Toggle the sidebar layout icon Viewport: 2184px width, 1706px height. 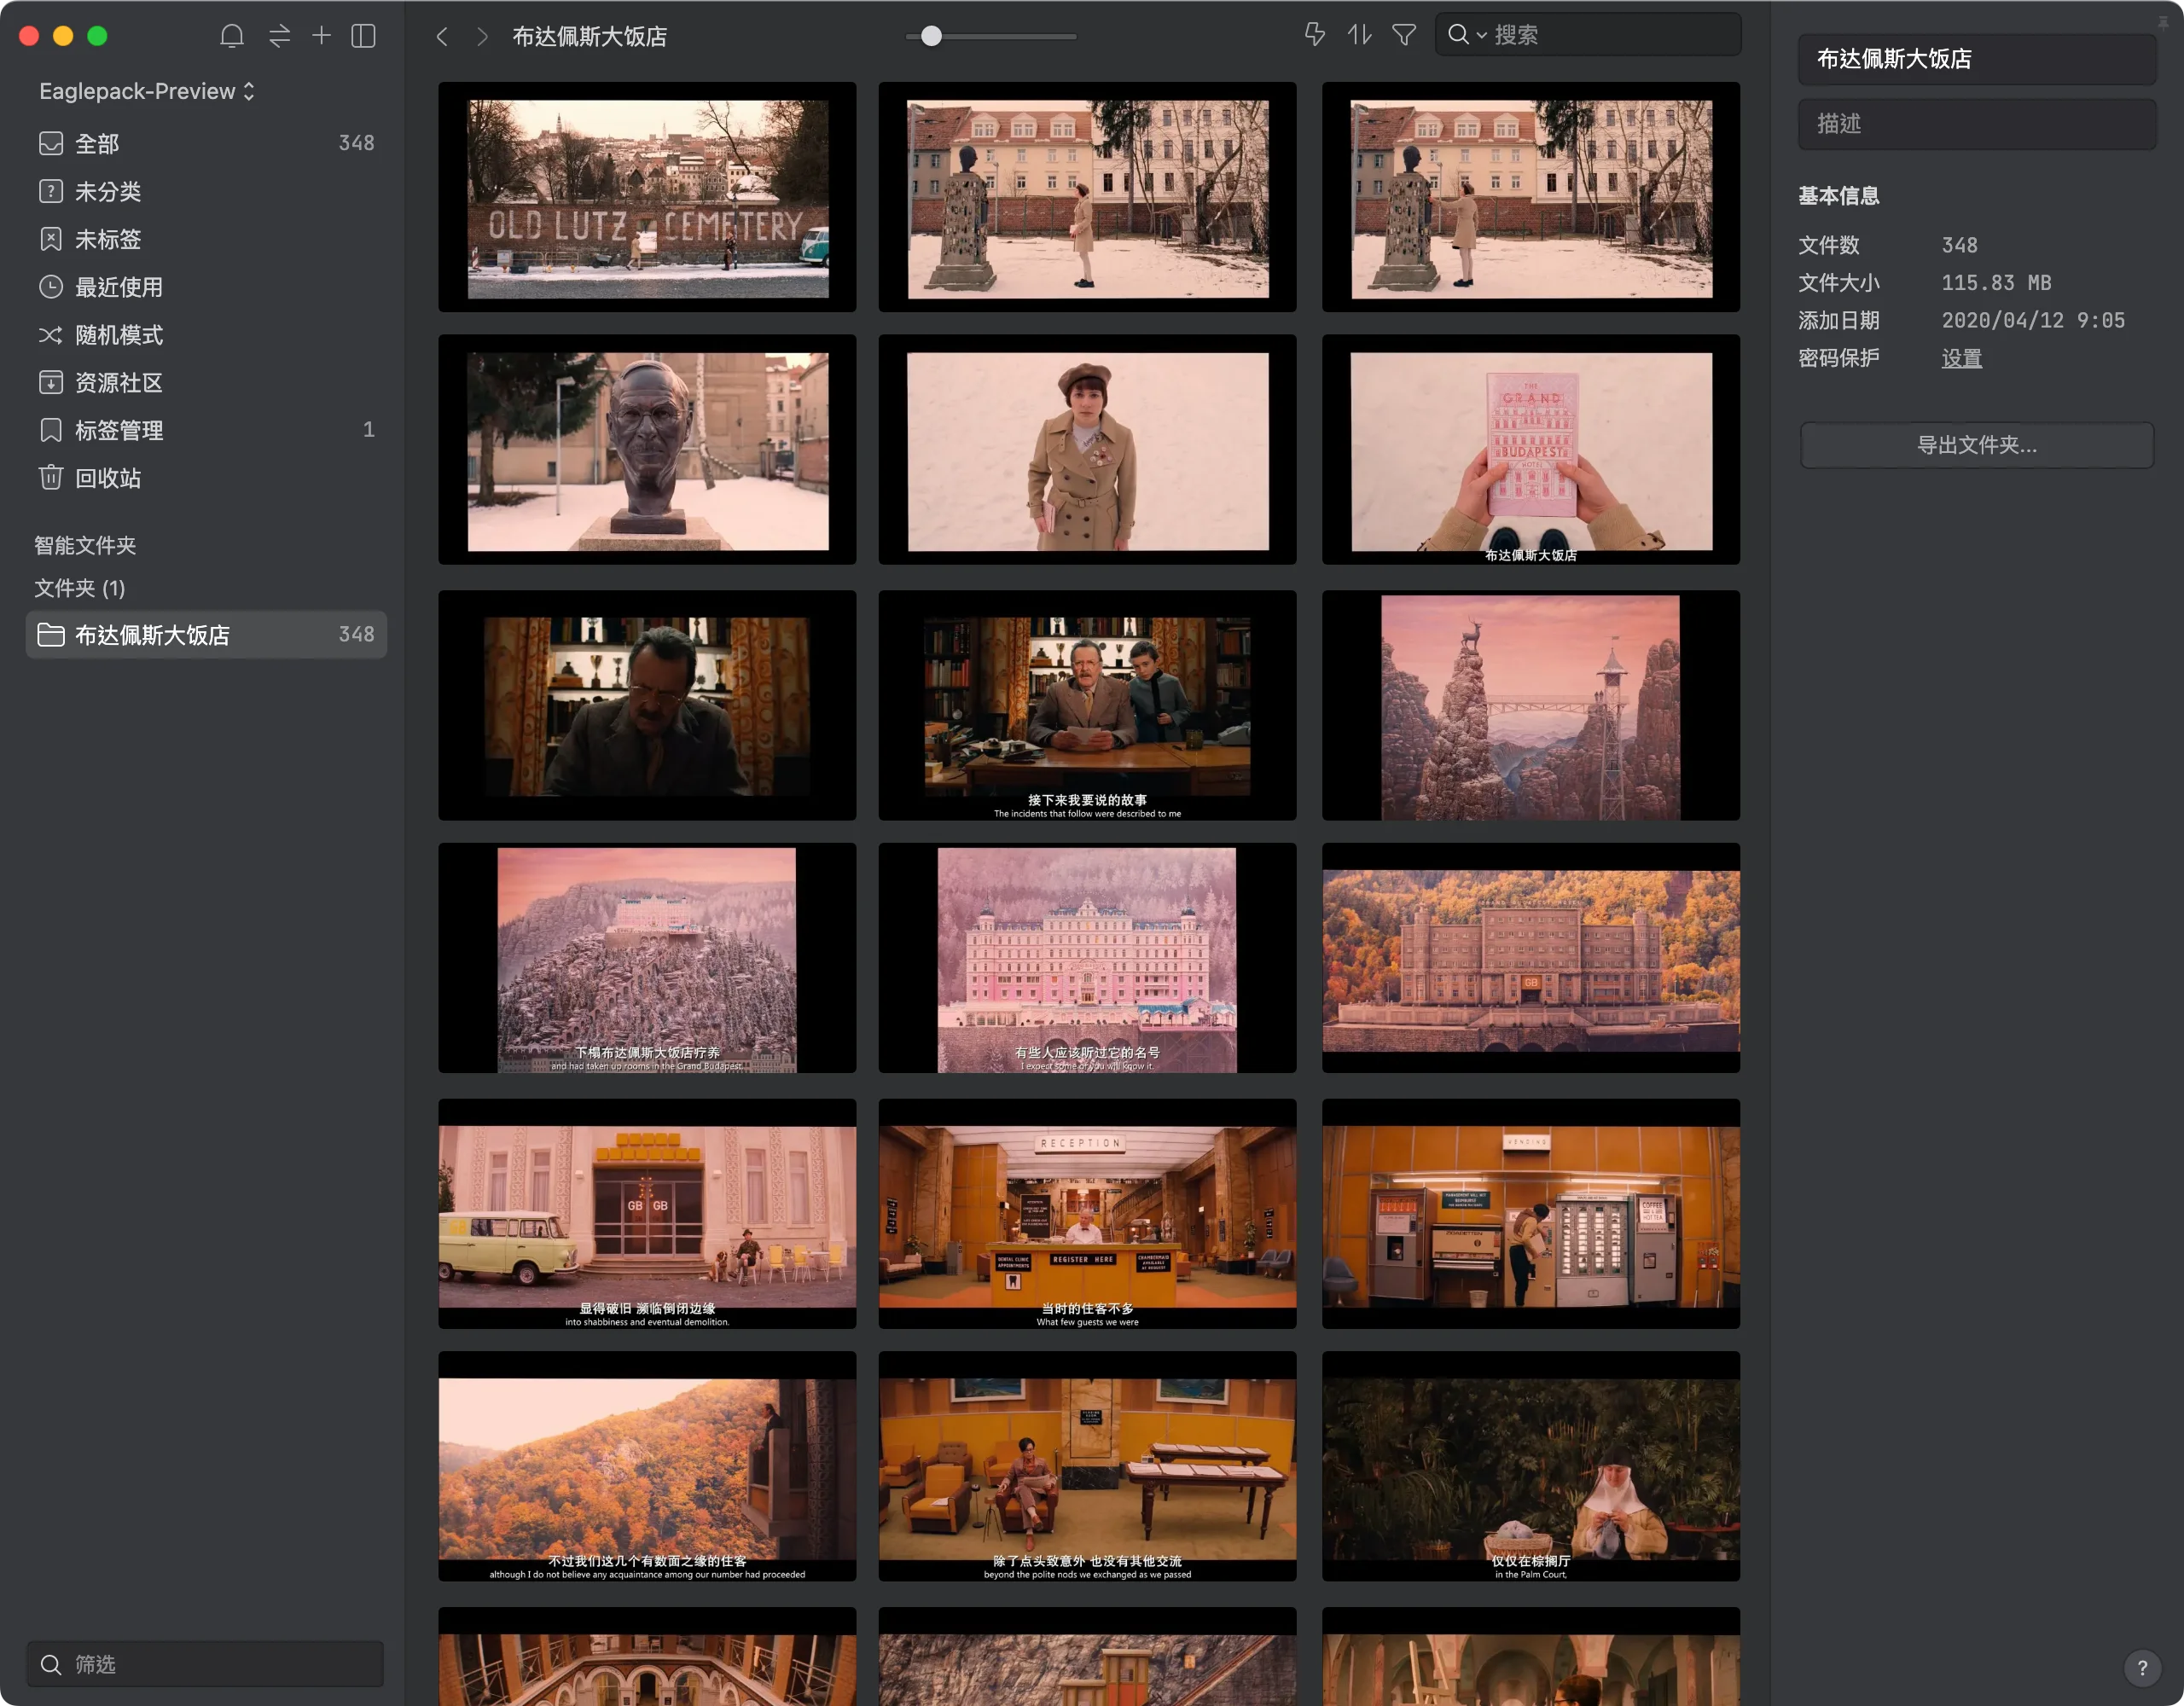[x=364, y=36]
